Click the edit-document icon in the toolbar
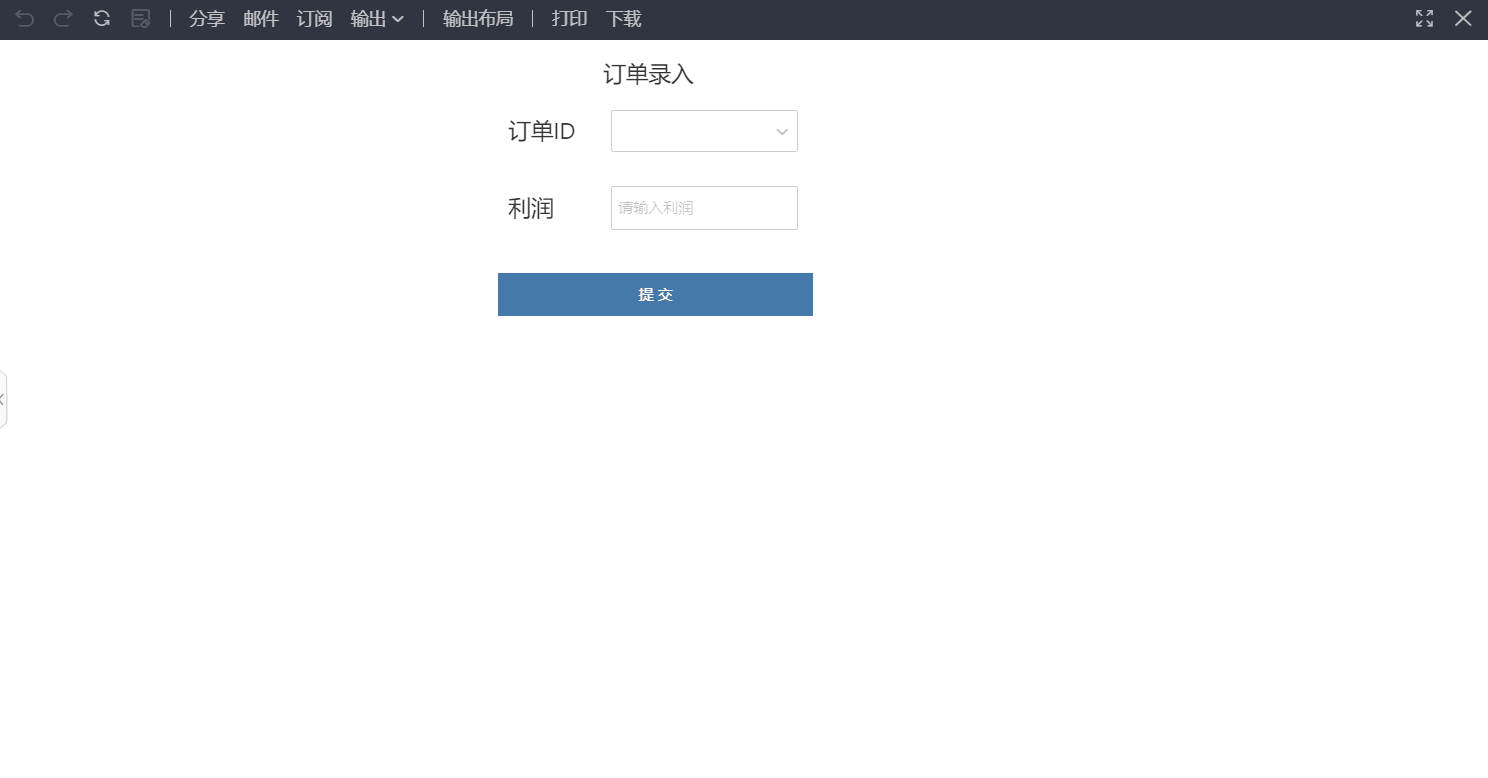Screen dimensions: 1488x778 141,19
